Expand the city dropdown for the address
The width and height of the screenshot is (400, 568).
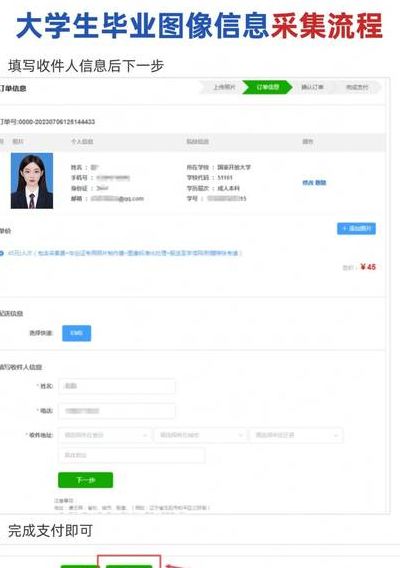point(200,435)
